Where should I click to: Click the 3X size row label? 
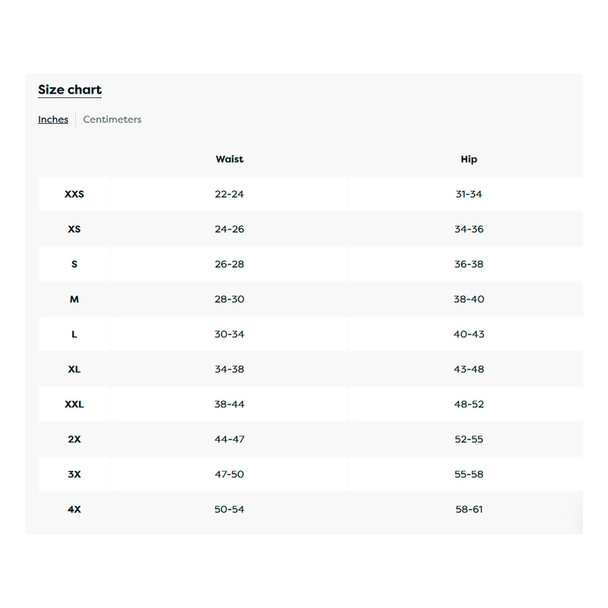74,474
